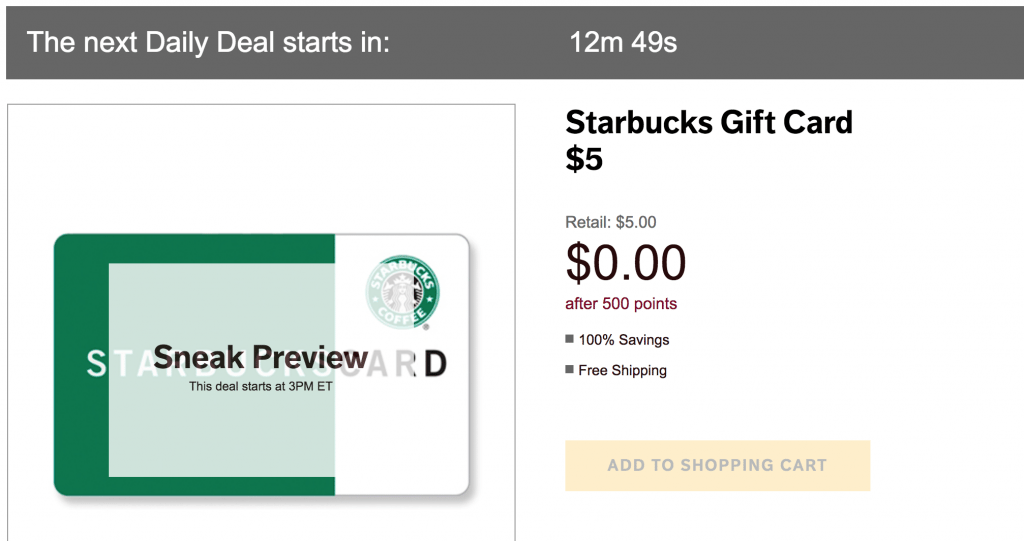This screenshot has height=541, width=1024.
Task: Click the 12m 49s countdown timer
Action: [623, 42]
